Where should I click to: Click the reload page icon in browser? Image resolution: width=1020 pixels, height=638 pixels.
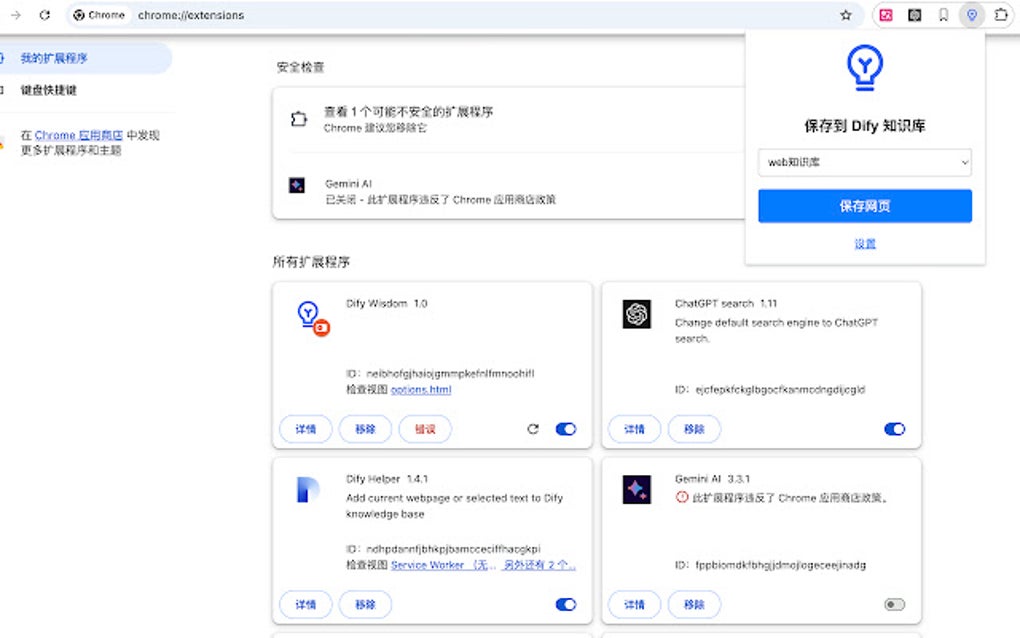[x=42, y=15]
